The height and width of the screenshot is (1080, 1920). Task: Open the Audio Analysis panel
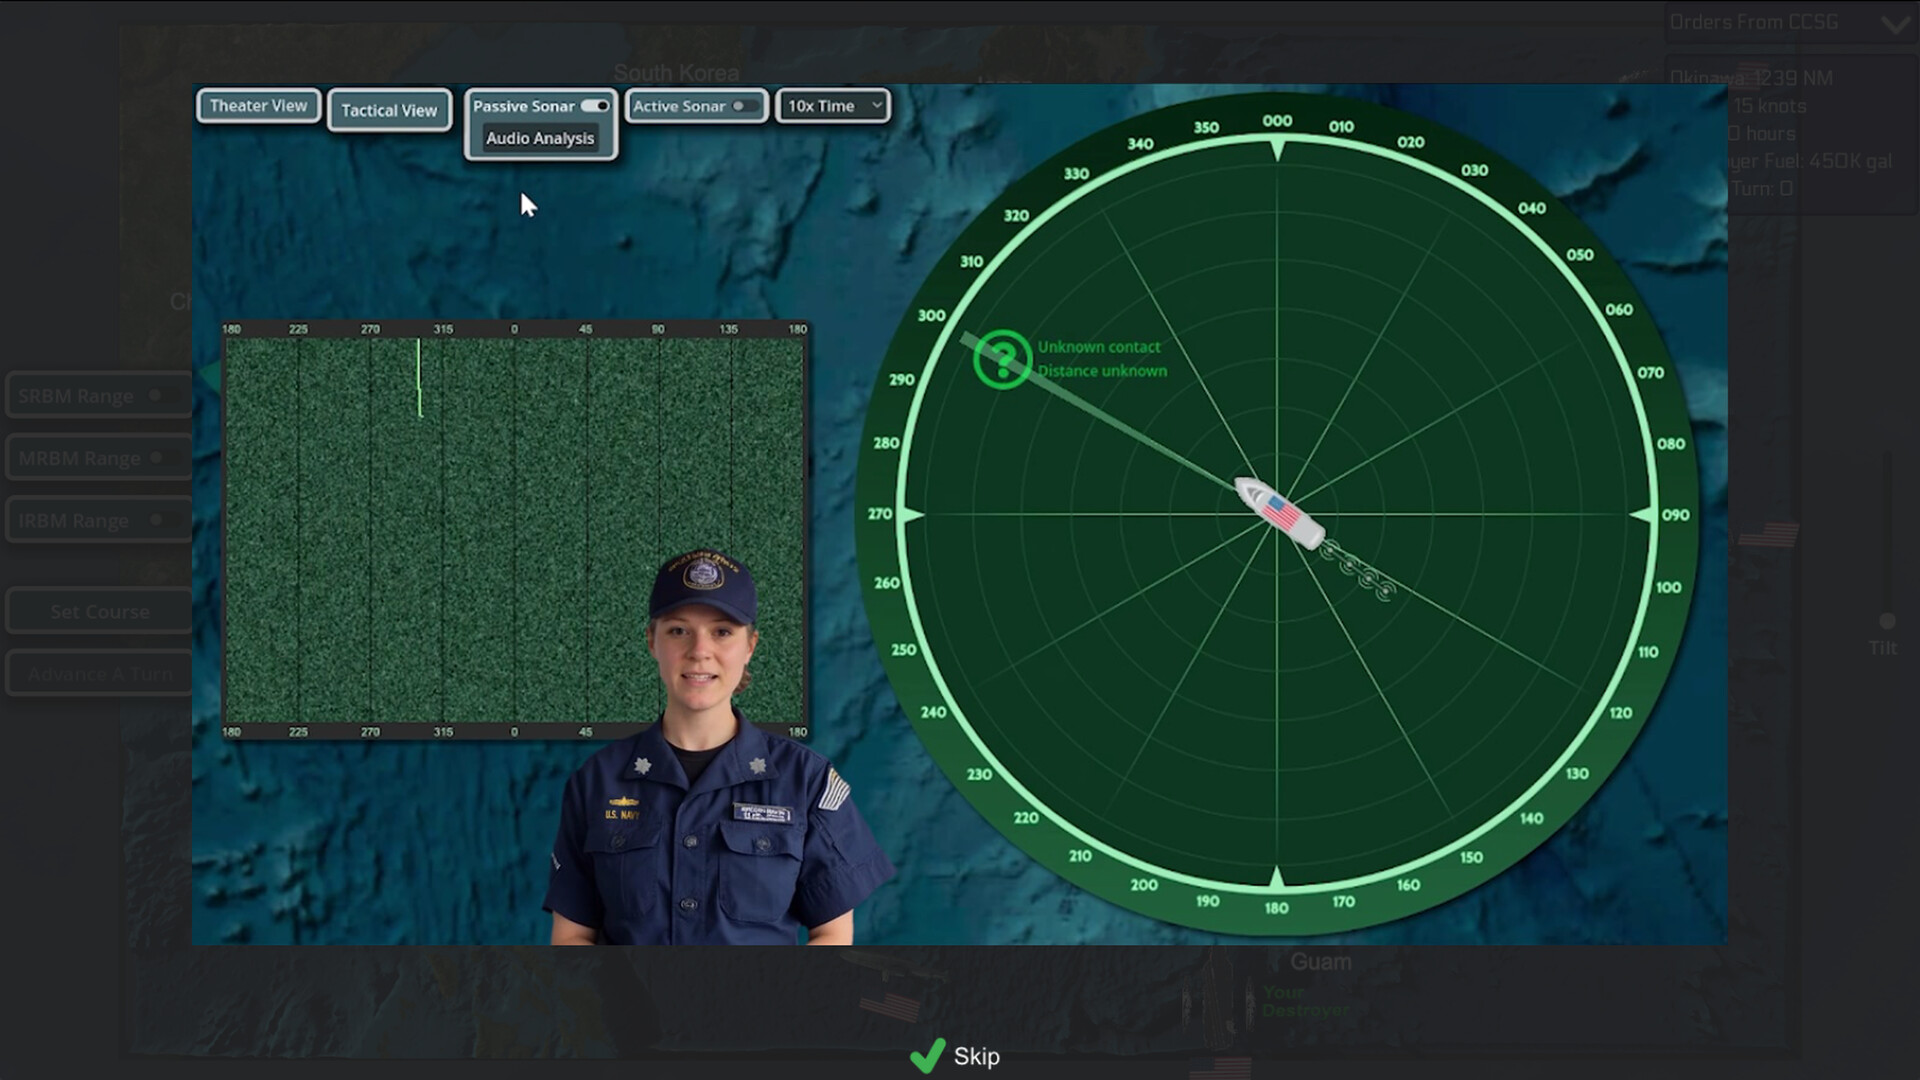pyautogui.click(x=539, y=138)
